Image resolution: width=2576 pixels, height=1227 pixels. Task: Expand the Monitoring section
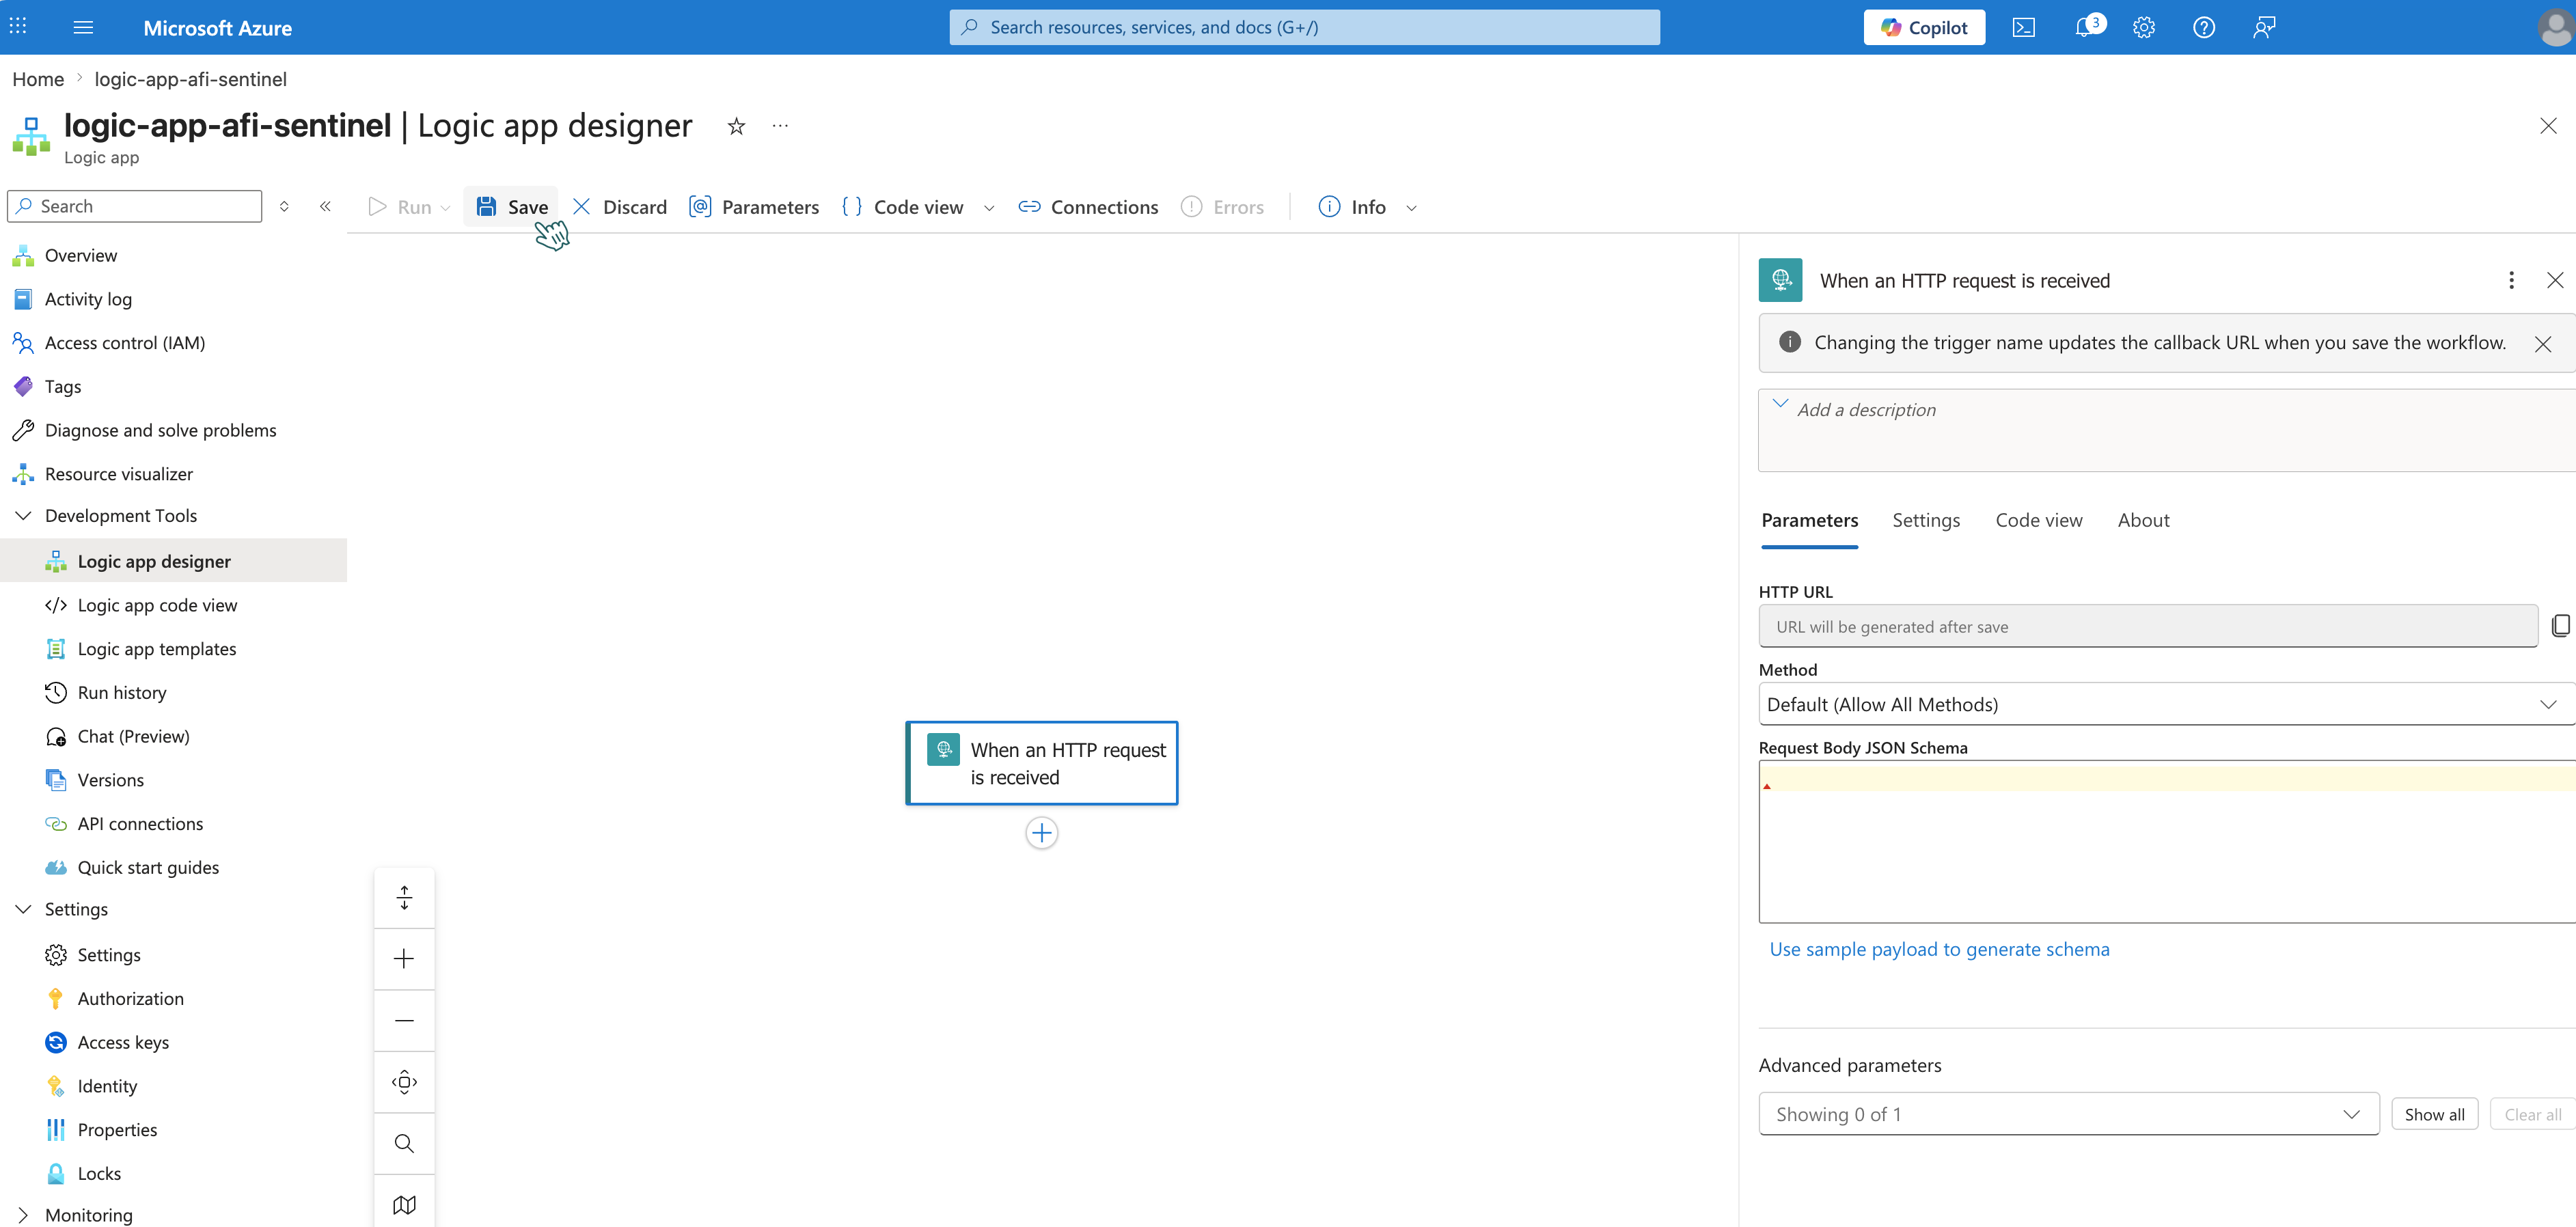tap(23, 1215)
